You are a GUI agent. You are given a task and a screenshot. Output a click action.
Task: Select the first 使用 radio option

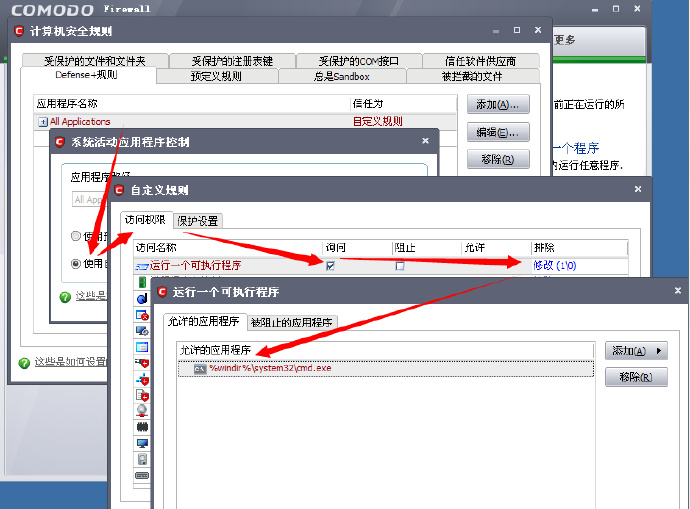click(76, 236)
